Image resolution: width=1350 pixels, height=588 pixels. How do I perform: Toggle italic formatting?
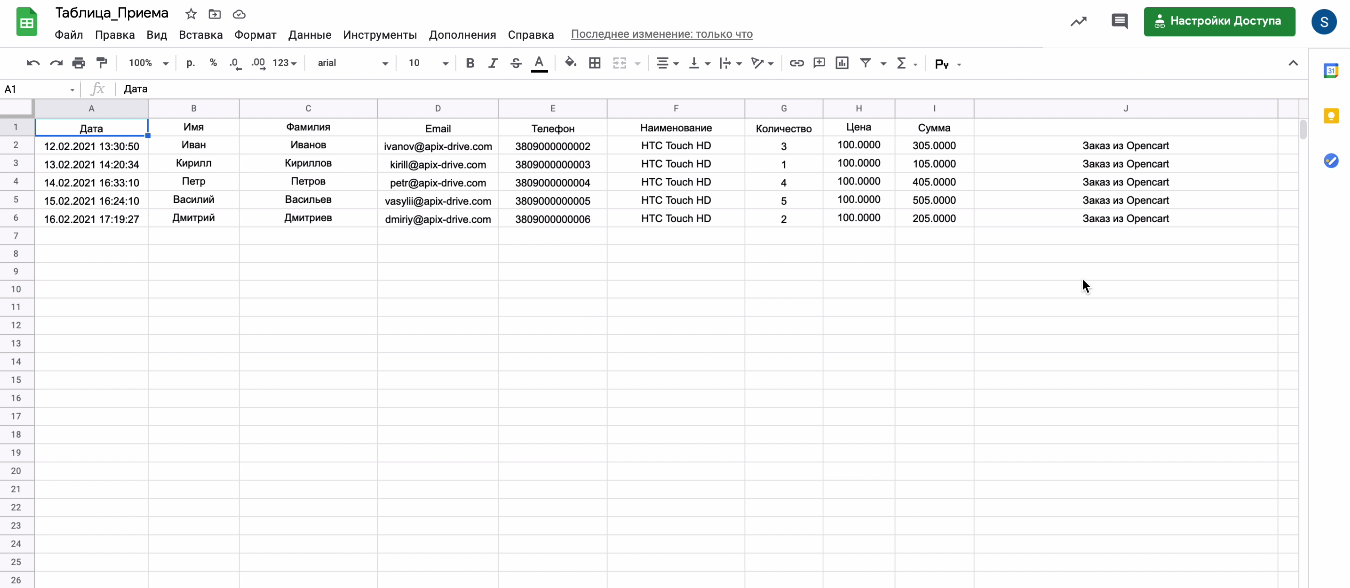click(493, 63)
